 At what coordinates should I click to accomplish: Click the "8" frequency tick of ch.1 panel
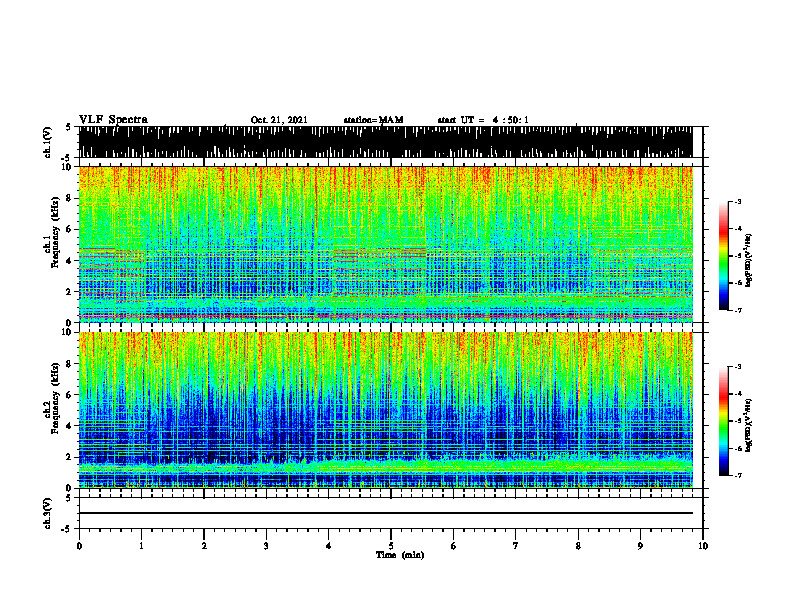(x=69, y=198)
